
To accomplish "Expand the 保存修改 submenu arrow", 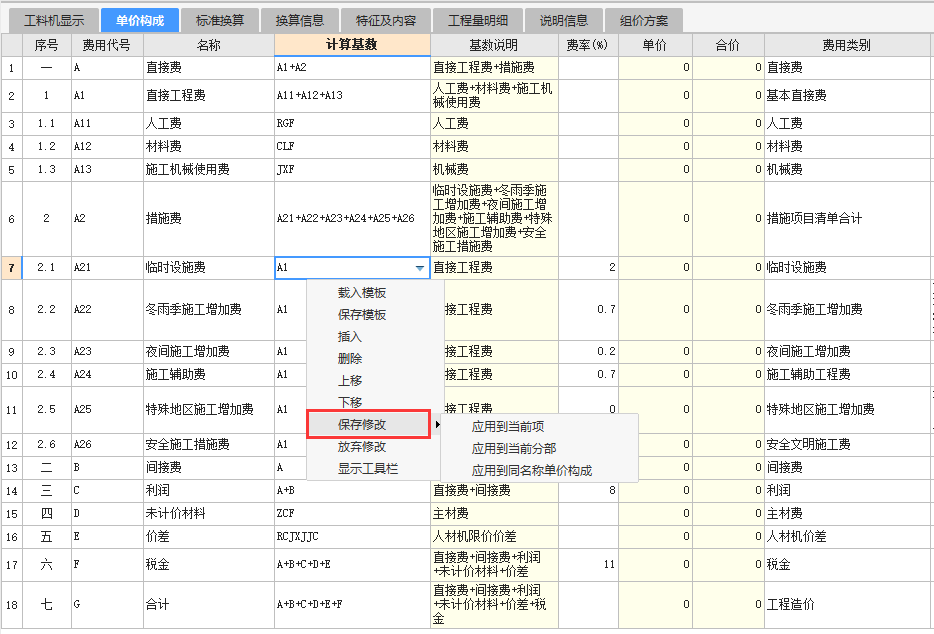I will [x=436, y=425].
